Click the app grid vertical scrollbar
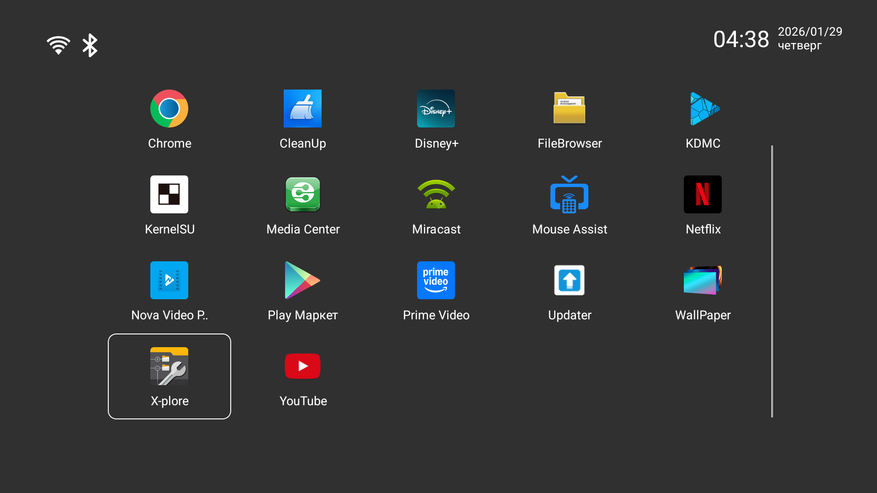Image resolution: width=877 pixels, height=493 pixels. (x=772, y=281)
